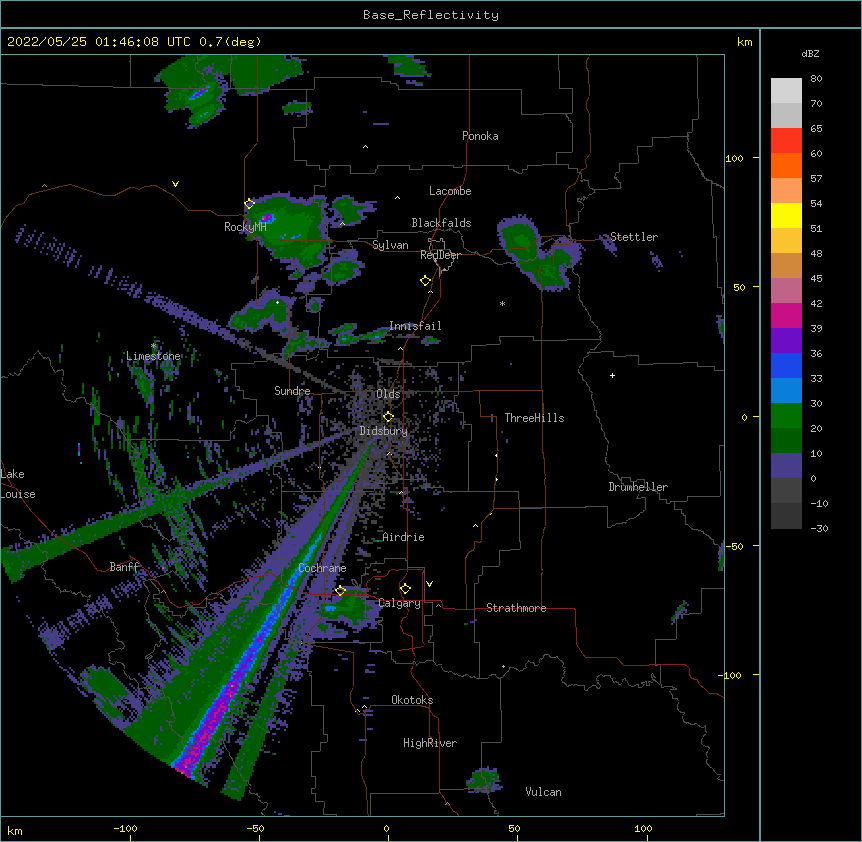Pick the red 60-65 dBZ legend swatch

786,141
